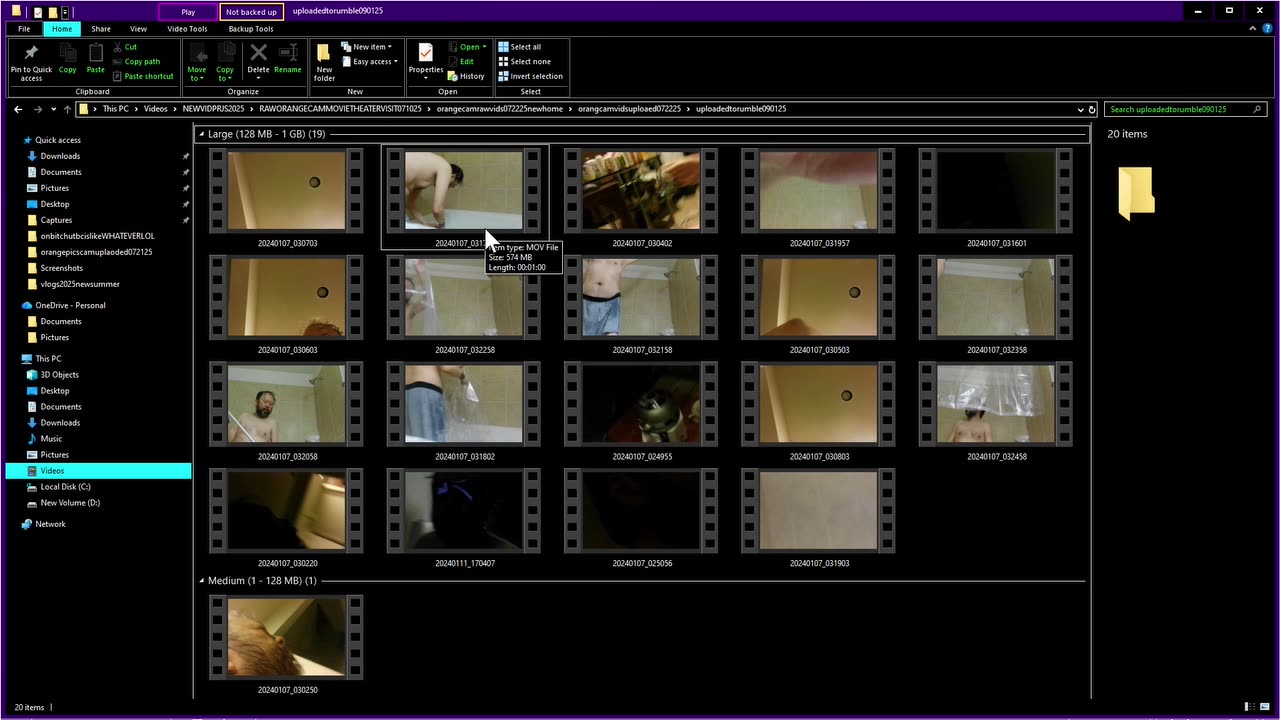Switch to details view in status bar

(1248, 708)
